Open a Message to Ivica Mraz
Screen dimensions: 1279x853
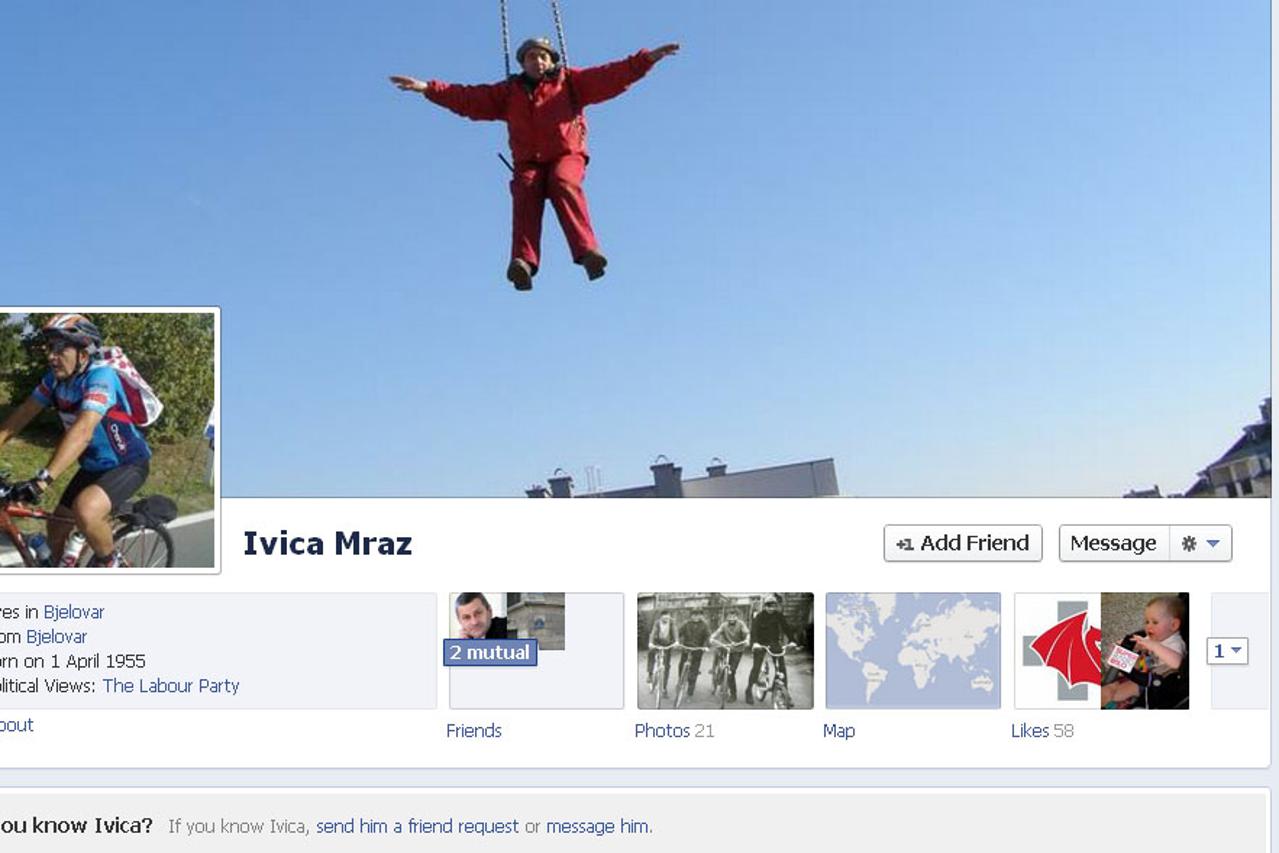tap(1113, 543)
